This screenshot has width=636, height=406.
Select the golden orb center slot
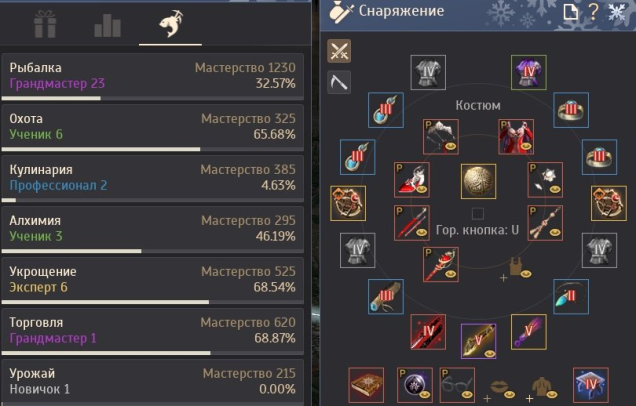[478, 181]
